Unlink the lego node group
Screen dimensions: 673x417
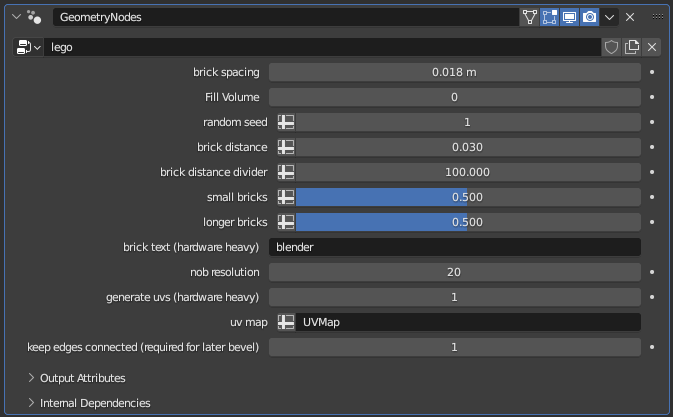pyautogui.click(x=652, y=47)
